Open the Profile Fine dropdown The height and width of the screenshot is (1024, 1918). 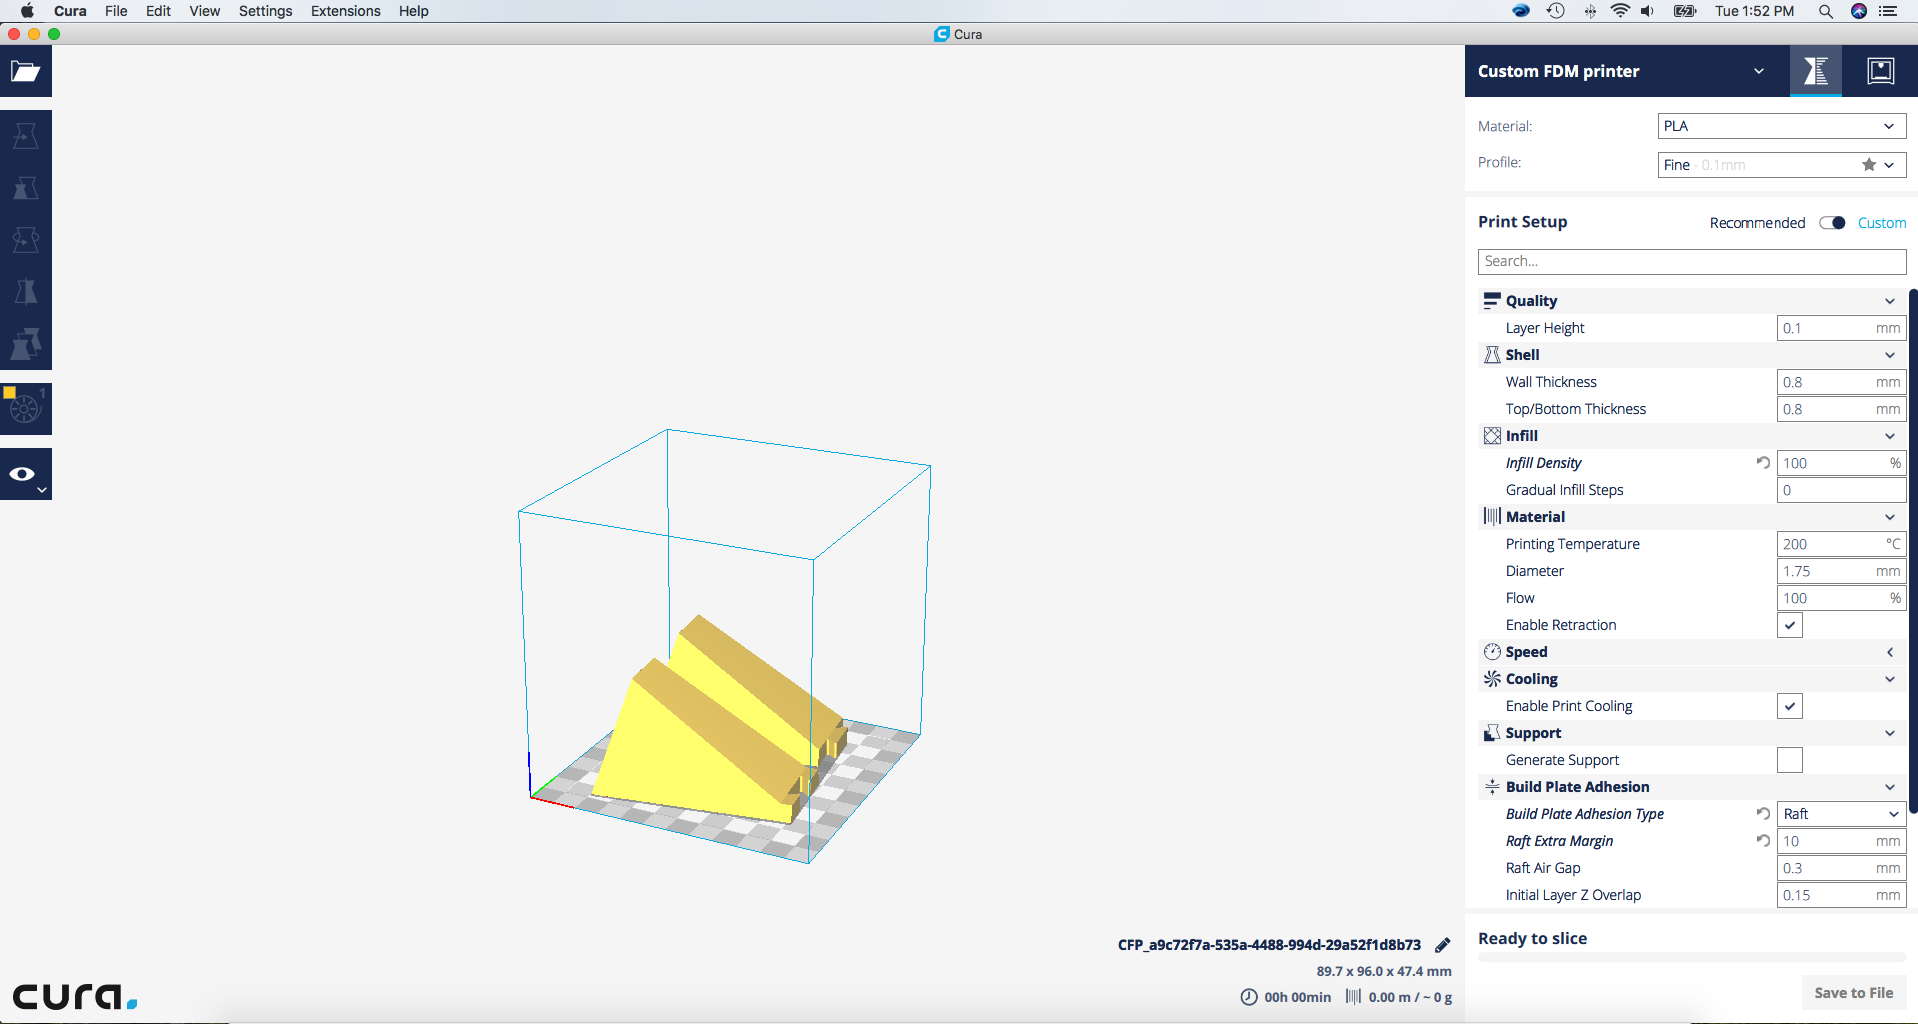pos(1782,165)
